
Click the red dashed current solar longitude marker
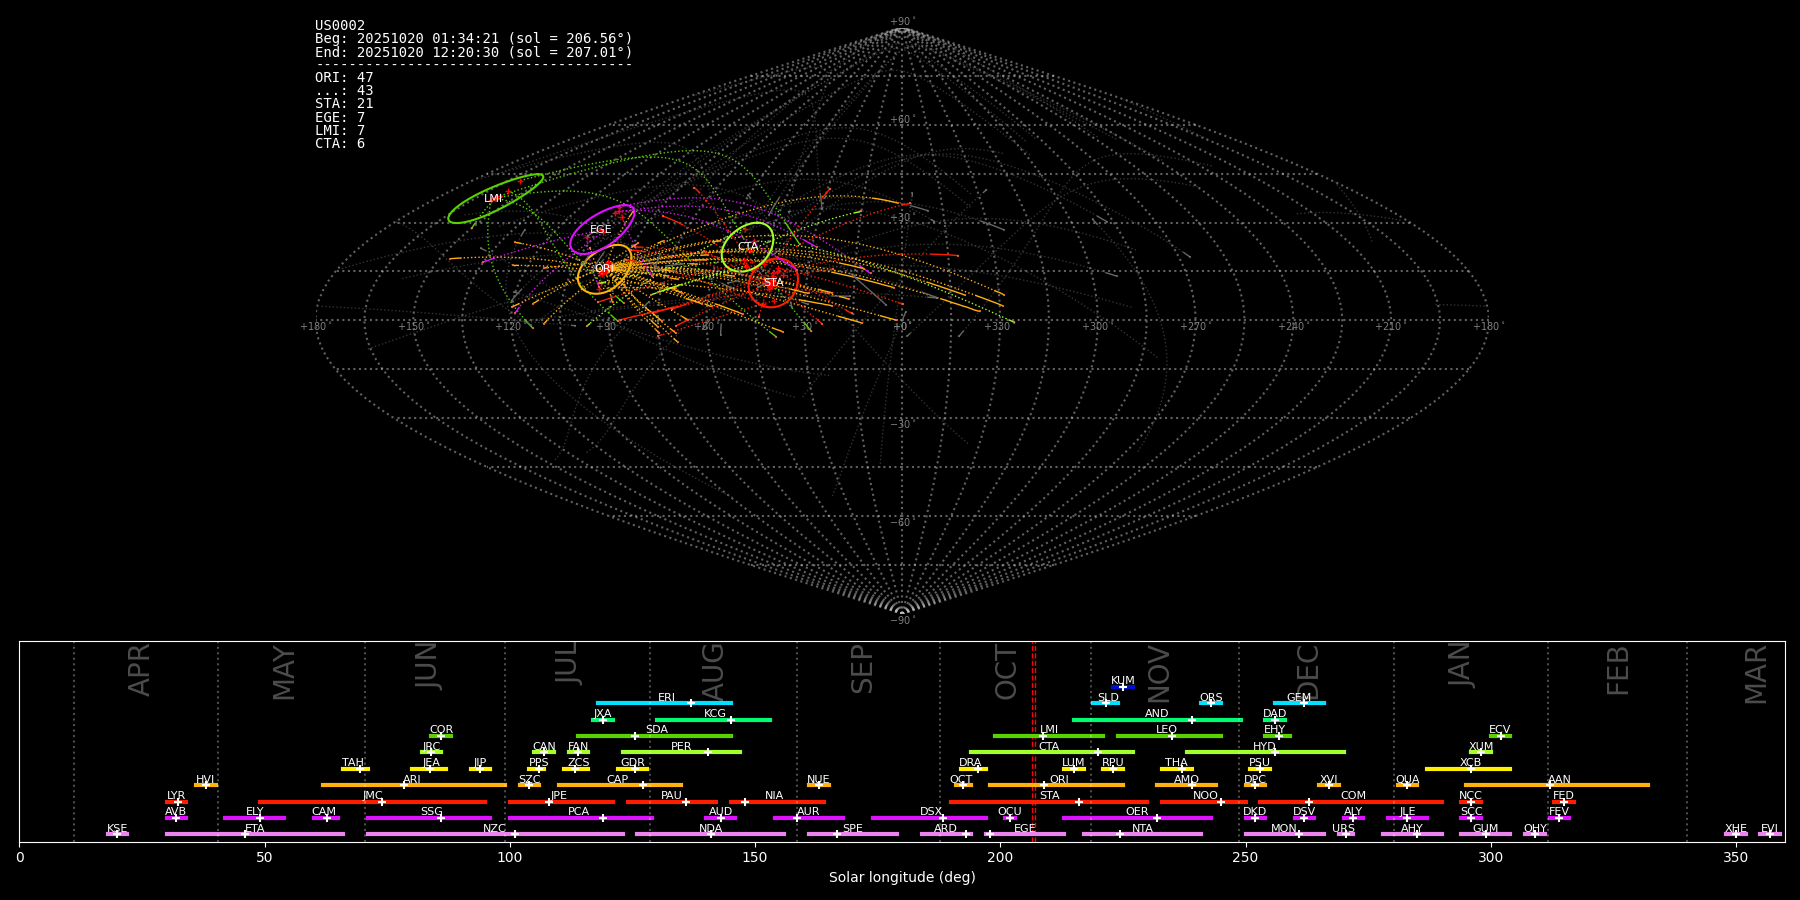(1033, 741)
